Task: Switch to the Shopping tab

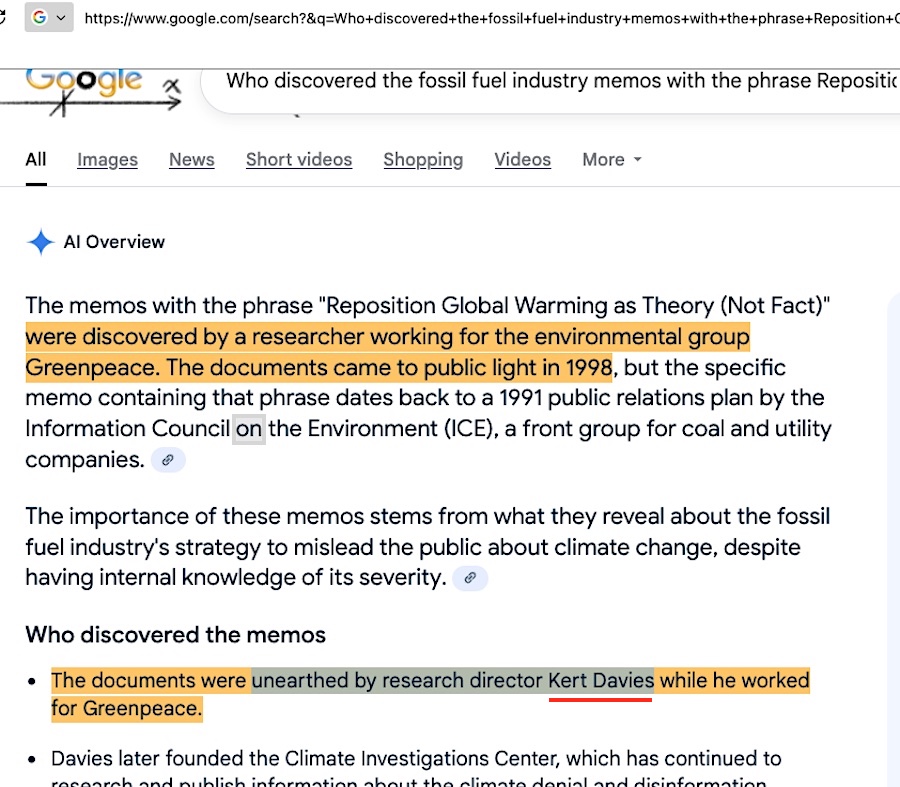Action: [x=423, y=160]
